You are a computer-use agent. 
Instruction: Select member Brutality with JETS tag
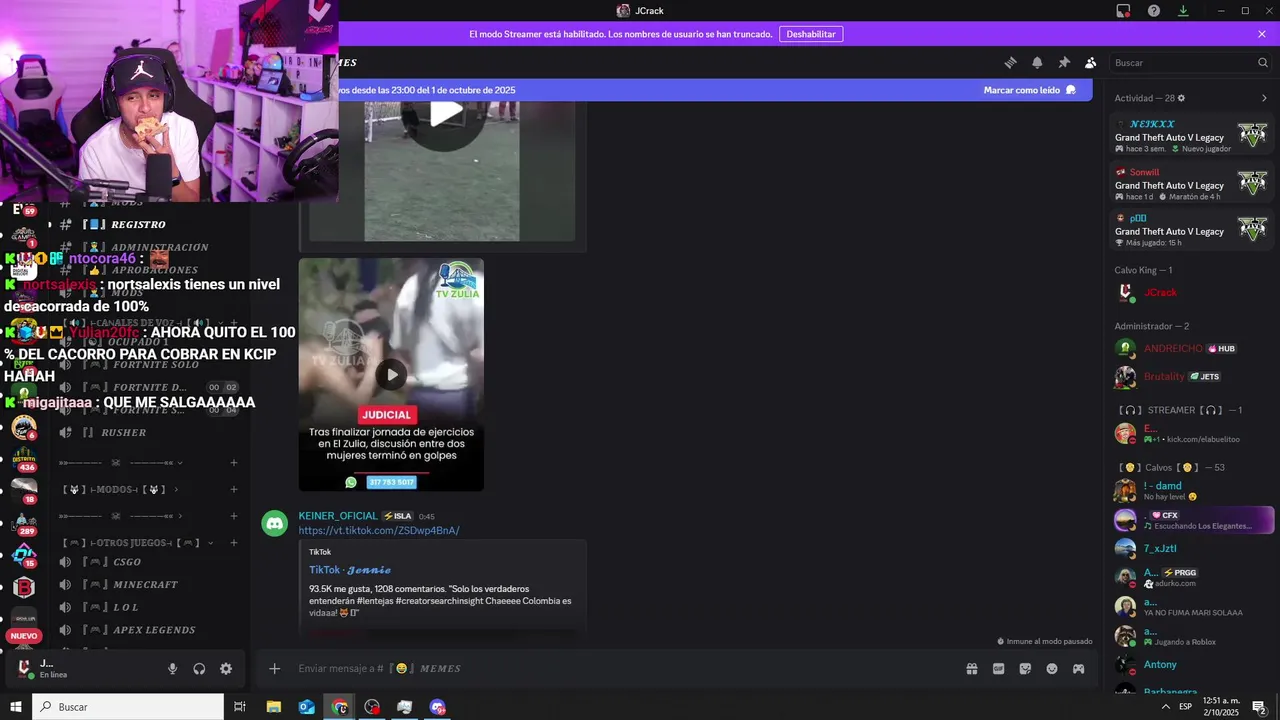point(1192,376)
